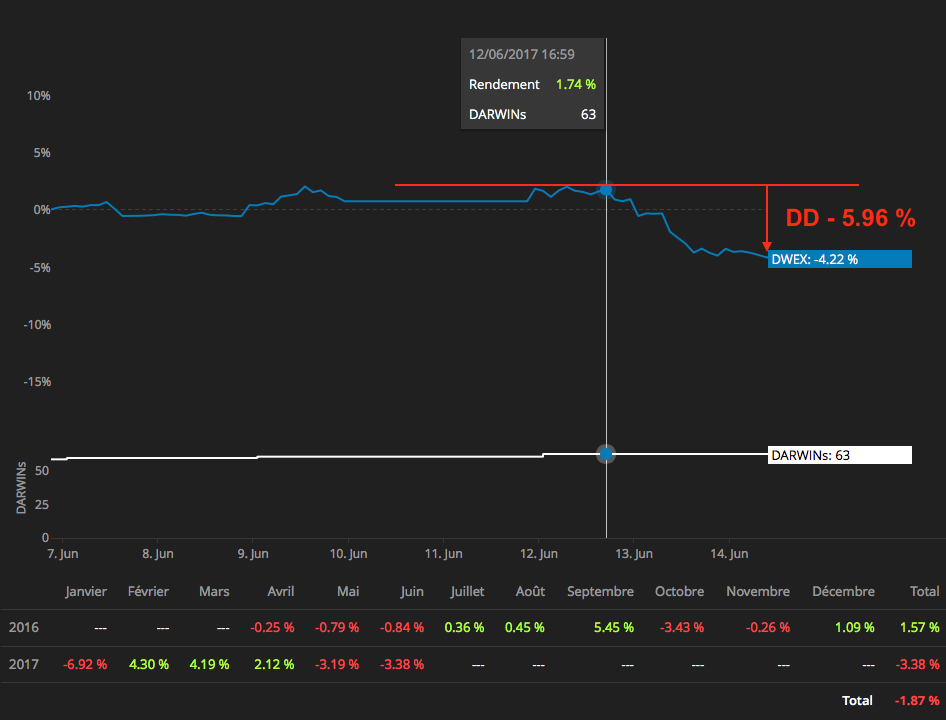946x720 pixels.
Task: Click the Novembre column header
Action: click(x=758, y=592)
